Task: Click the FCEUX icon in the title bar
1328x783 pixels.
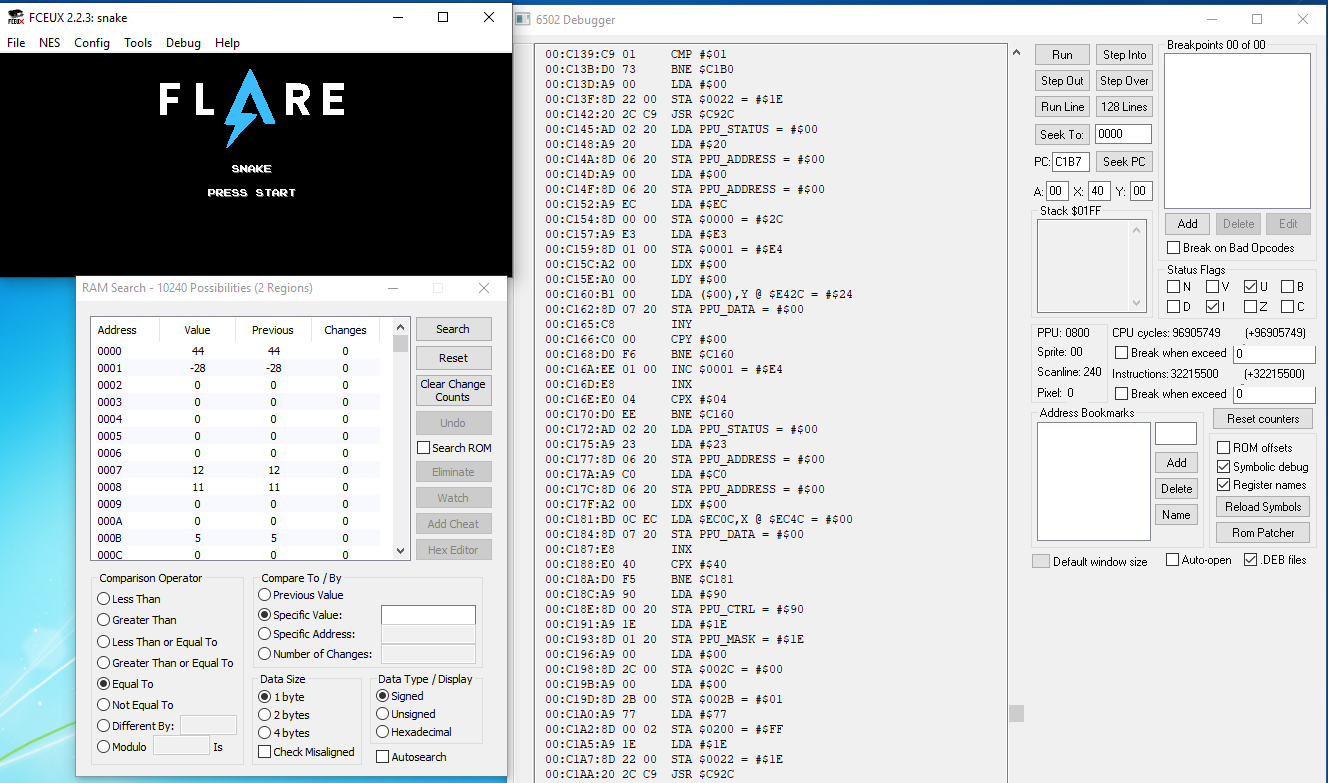Action: point(17,18)
